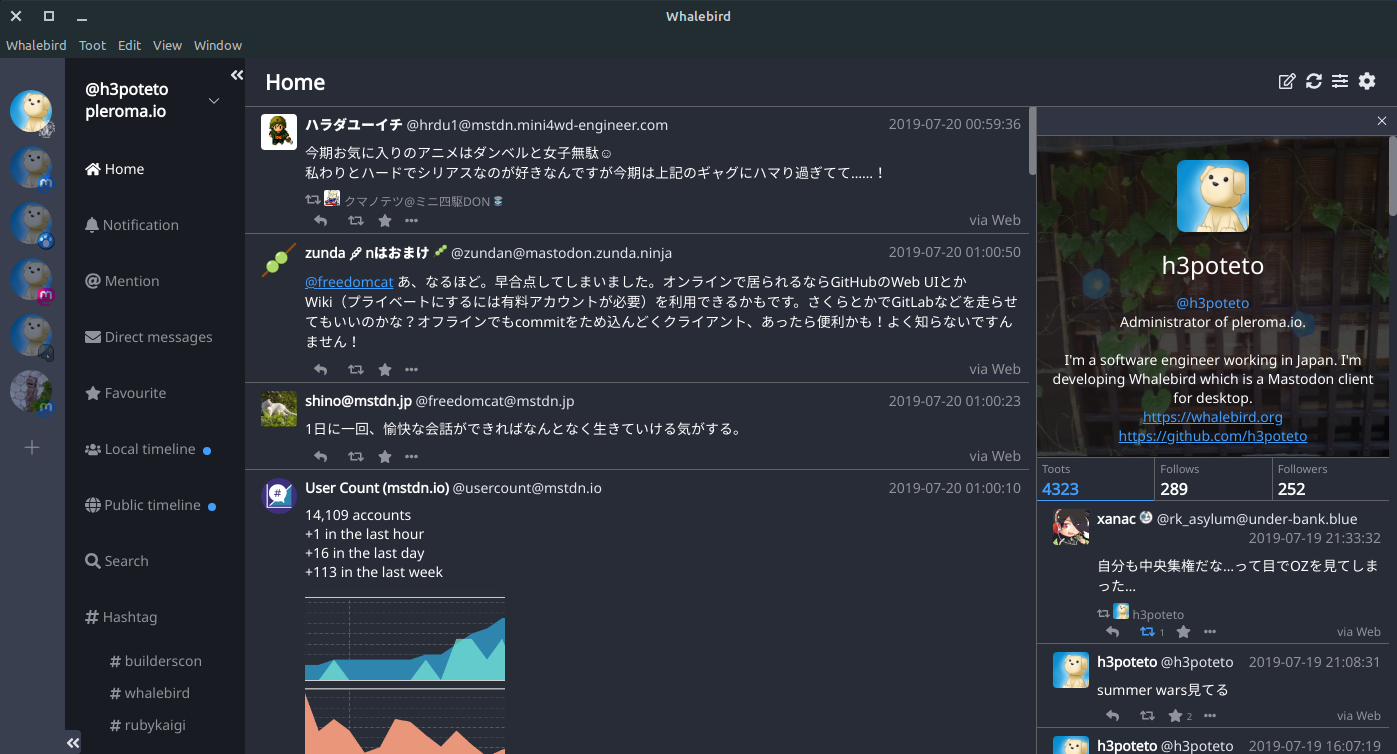
Task: Open more options on ハラダユーイチ's toot
Action: click(411, 221)
